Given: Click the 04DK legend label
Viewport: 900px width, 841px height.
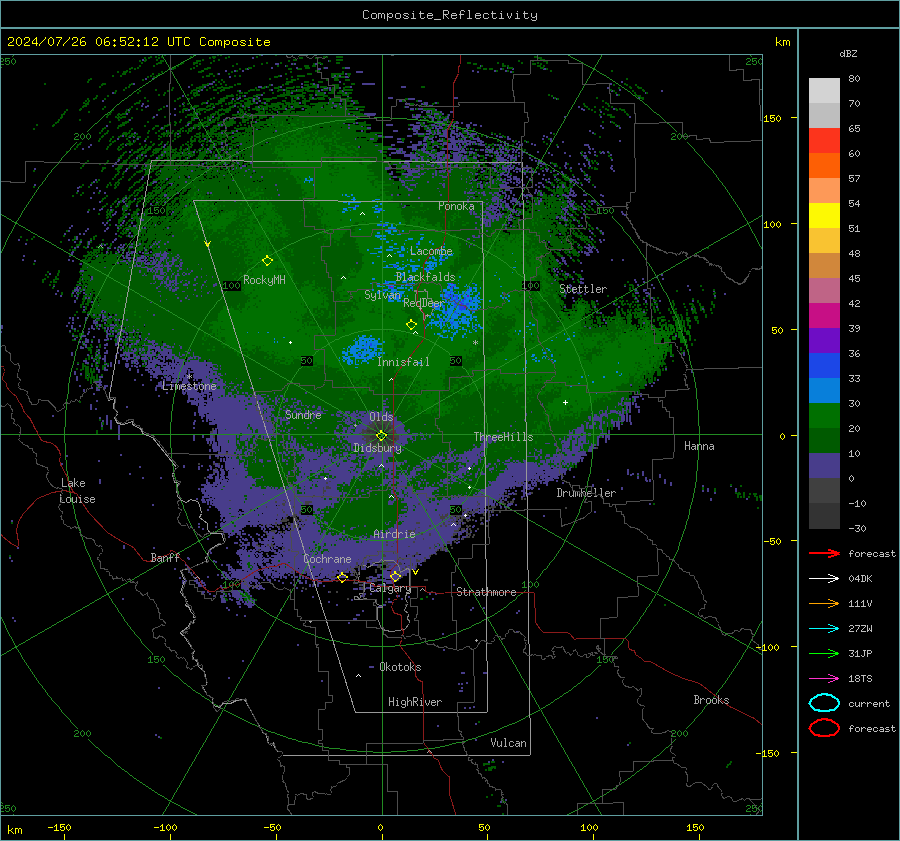Looking at the screenshot, I should click(x=860, y=579).
